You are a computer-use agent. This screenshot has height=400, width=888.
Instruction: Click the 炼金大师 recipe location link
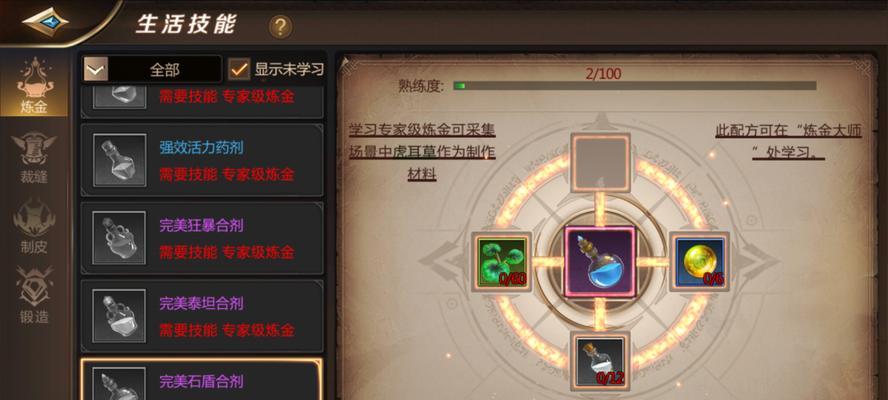(x=788, y=142)
